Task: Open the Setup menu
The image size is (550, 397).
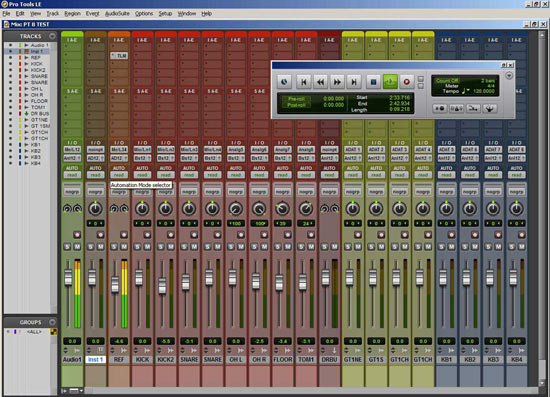Action: coord(165,13)
